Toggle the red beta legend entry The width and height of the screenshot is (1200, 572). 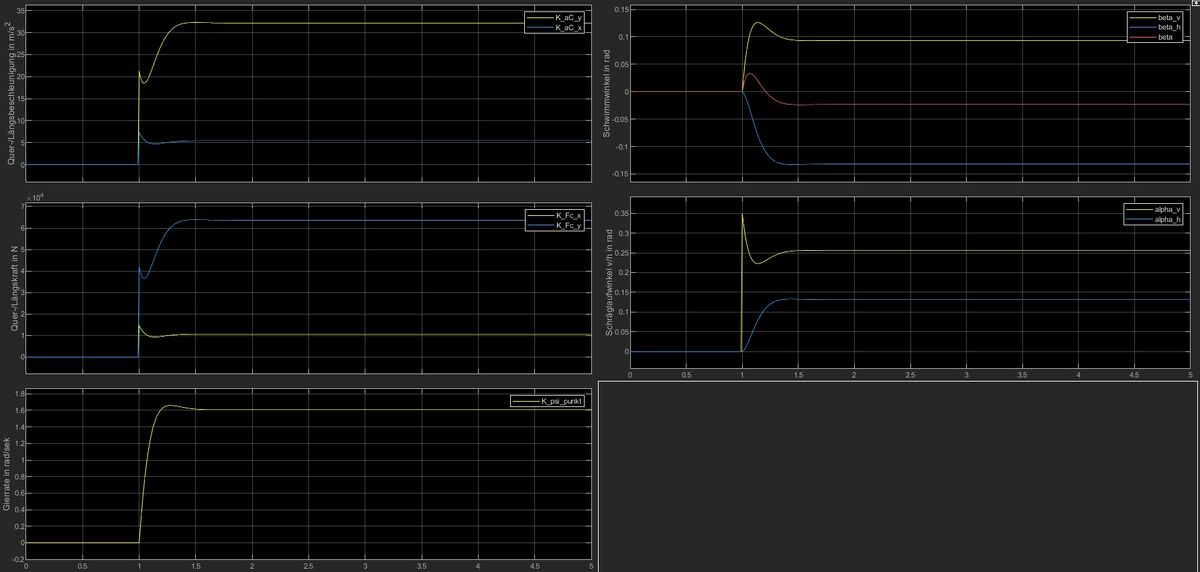click(x=1164, y=36)
